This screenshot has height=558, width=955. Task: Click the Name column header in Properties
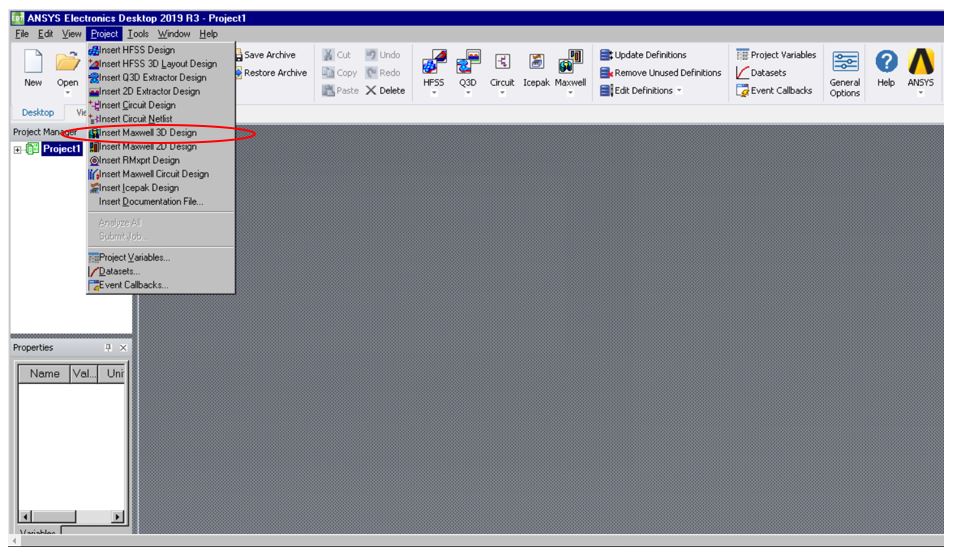tap(44, 373)
